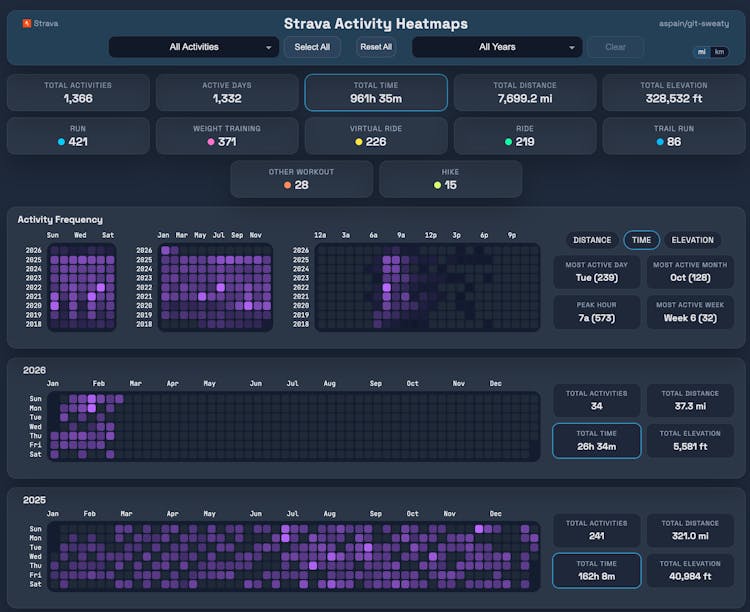Switch units to km
Screen dimensions: 750x612
coord(720,52)
